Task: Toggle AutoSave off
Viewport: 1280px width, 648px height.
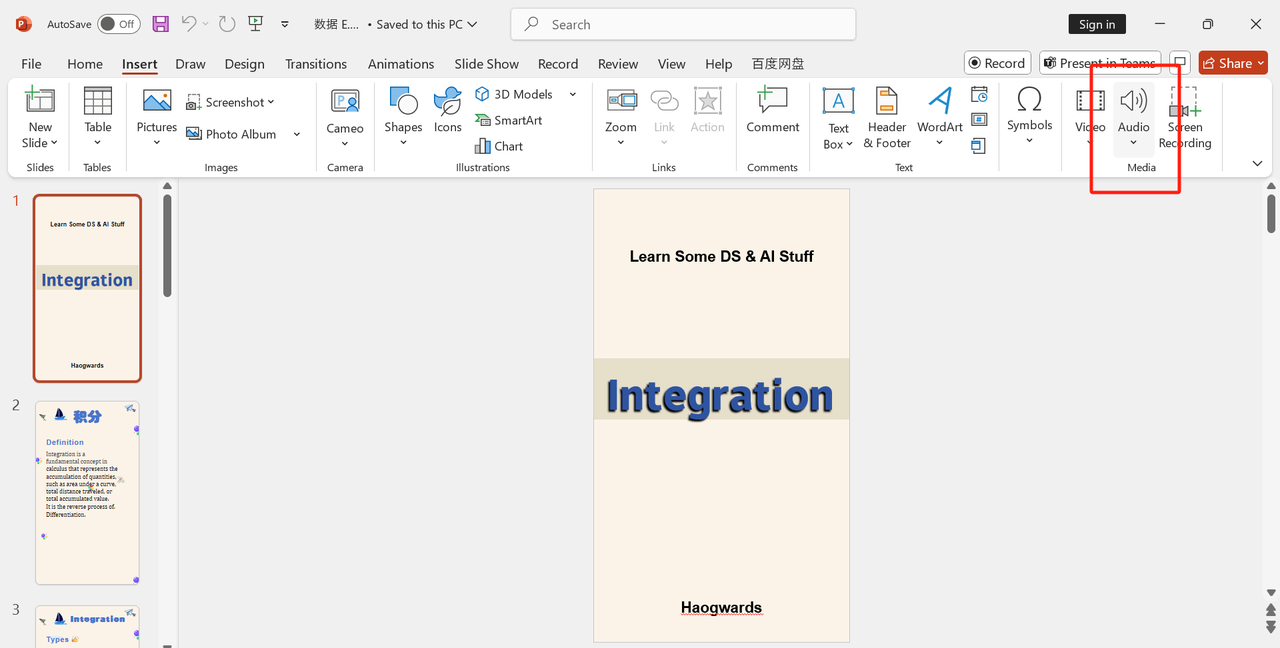Action: coord(119,23)
